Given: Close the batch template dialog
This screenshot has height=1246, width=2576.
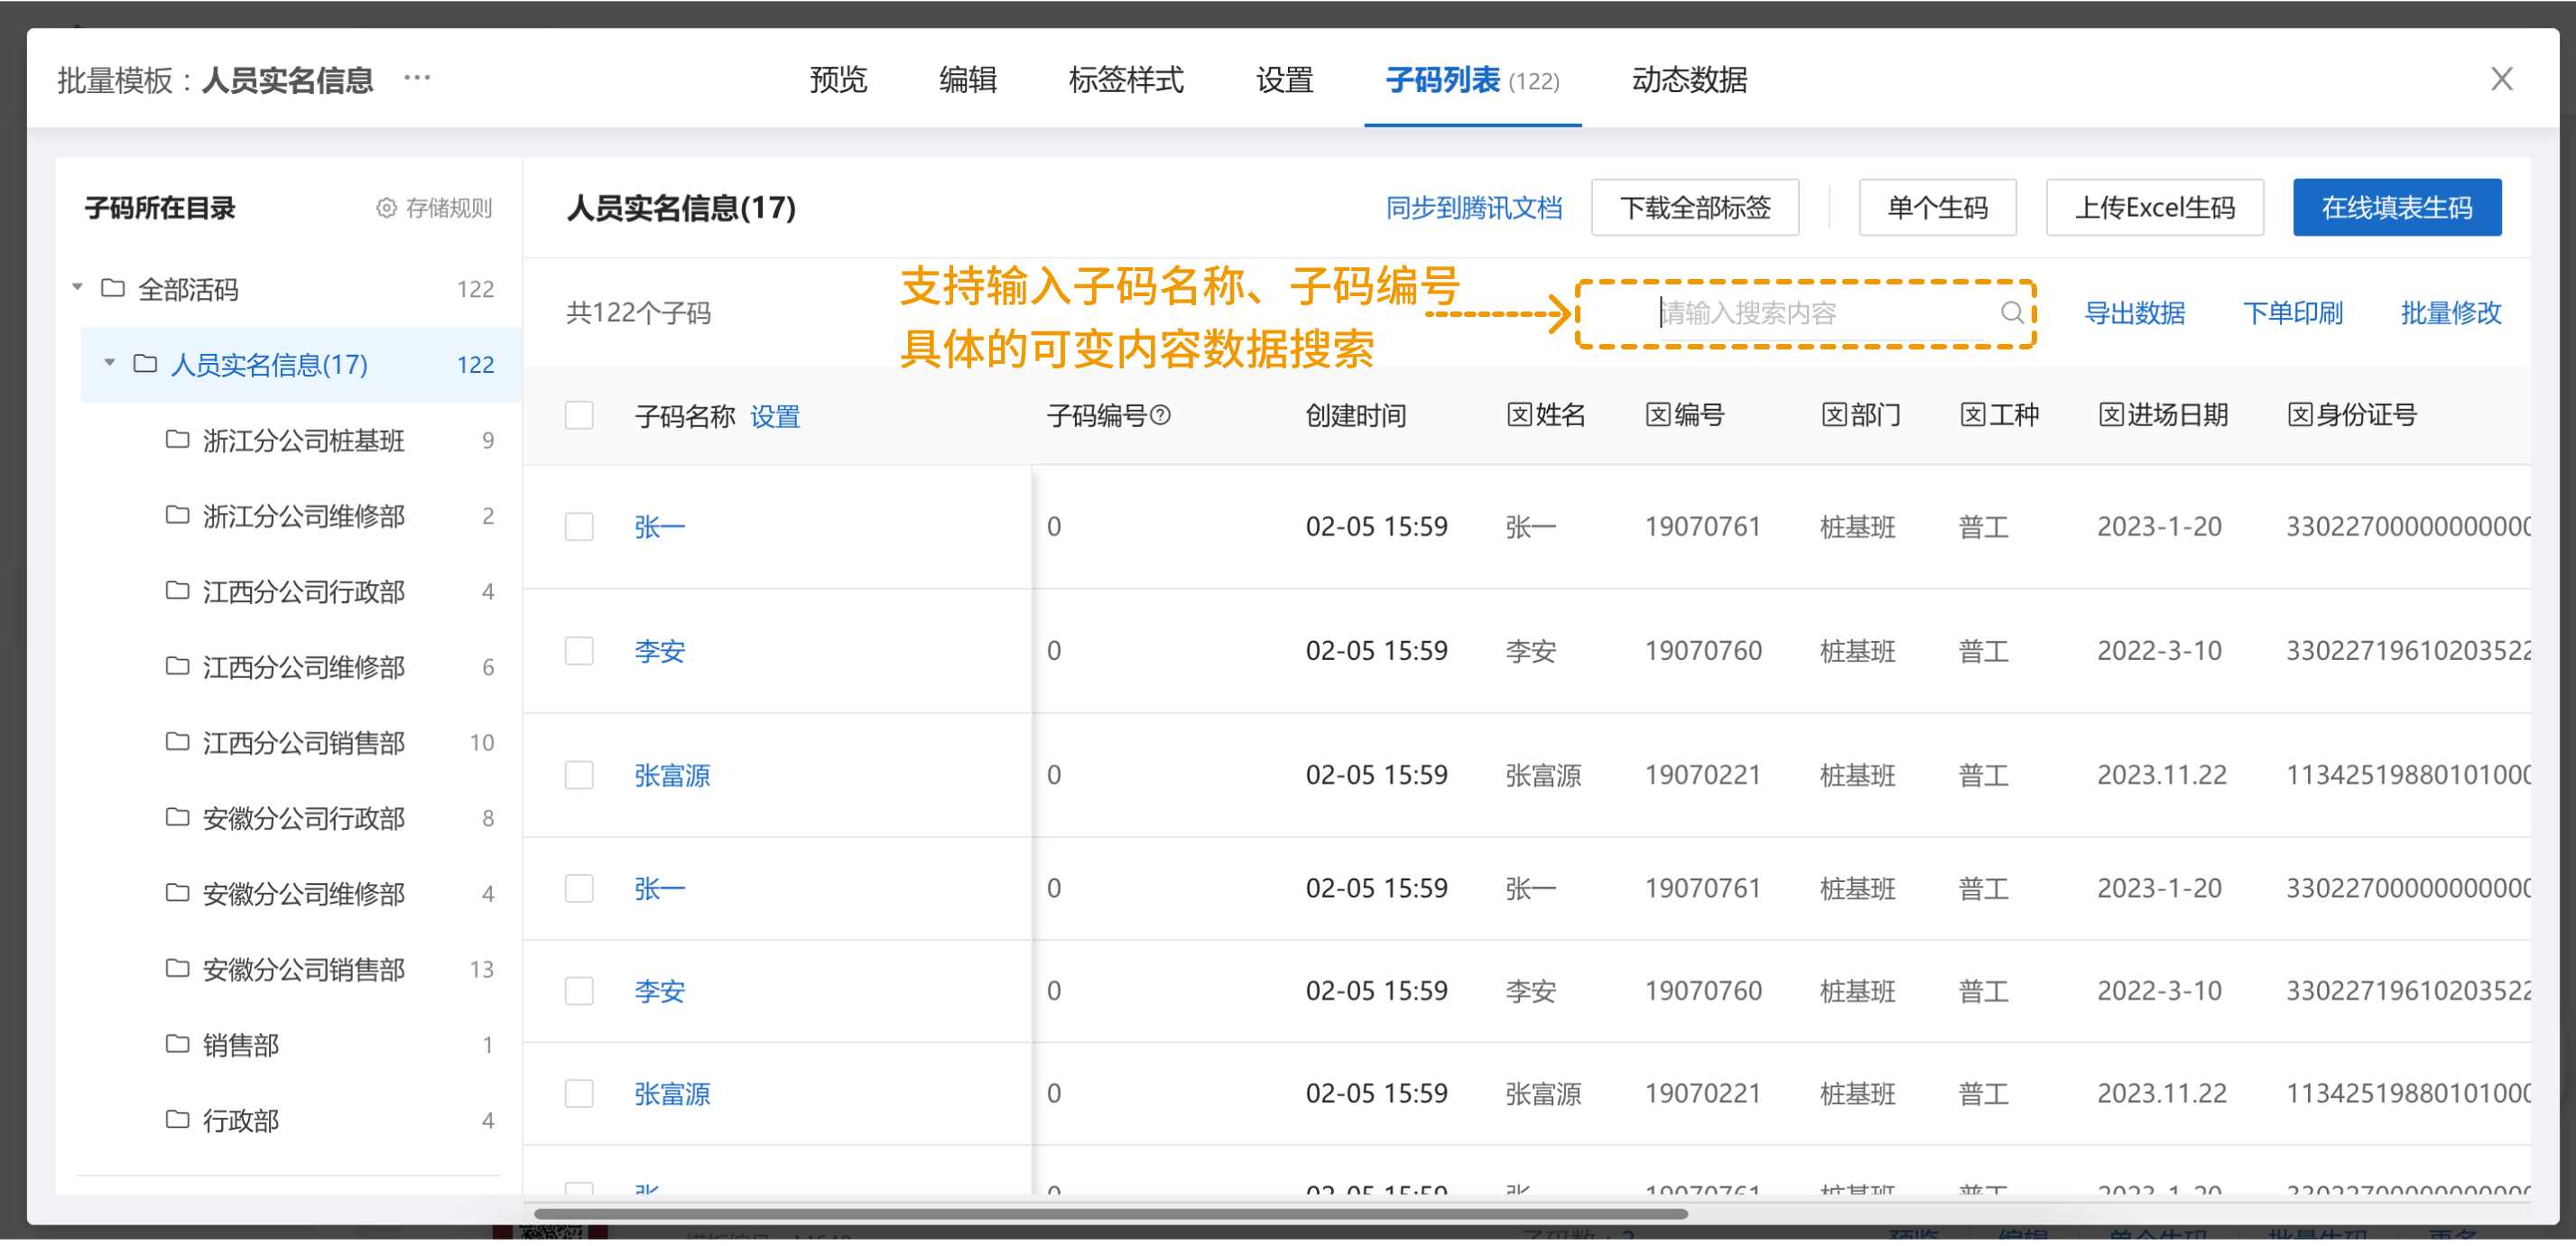Looking at the screenshot, I should click(2501, 79).
